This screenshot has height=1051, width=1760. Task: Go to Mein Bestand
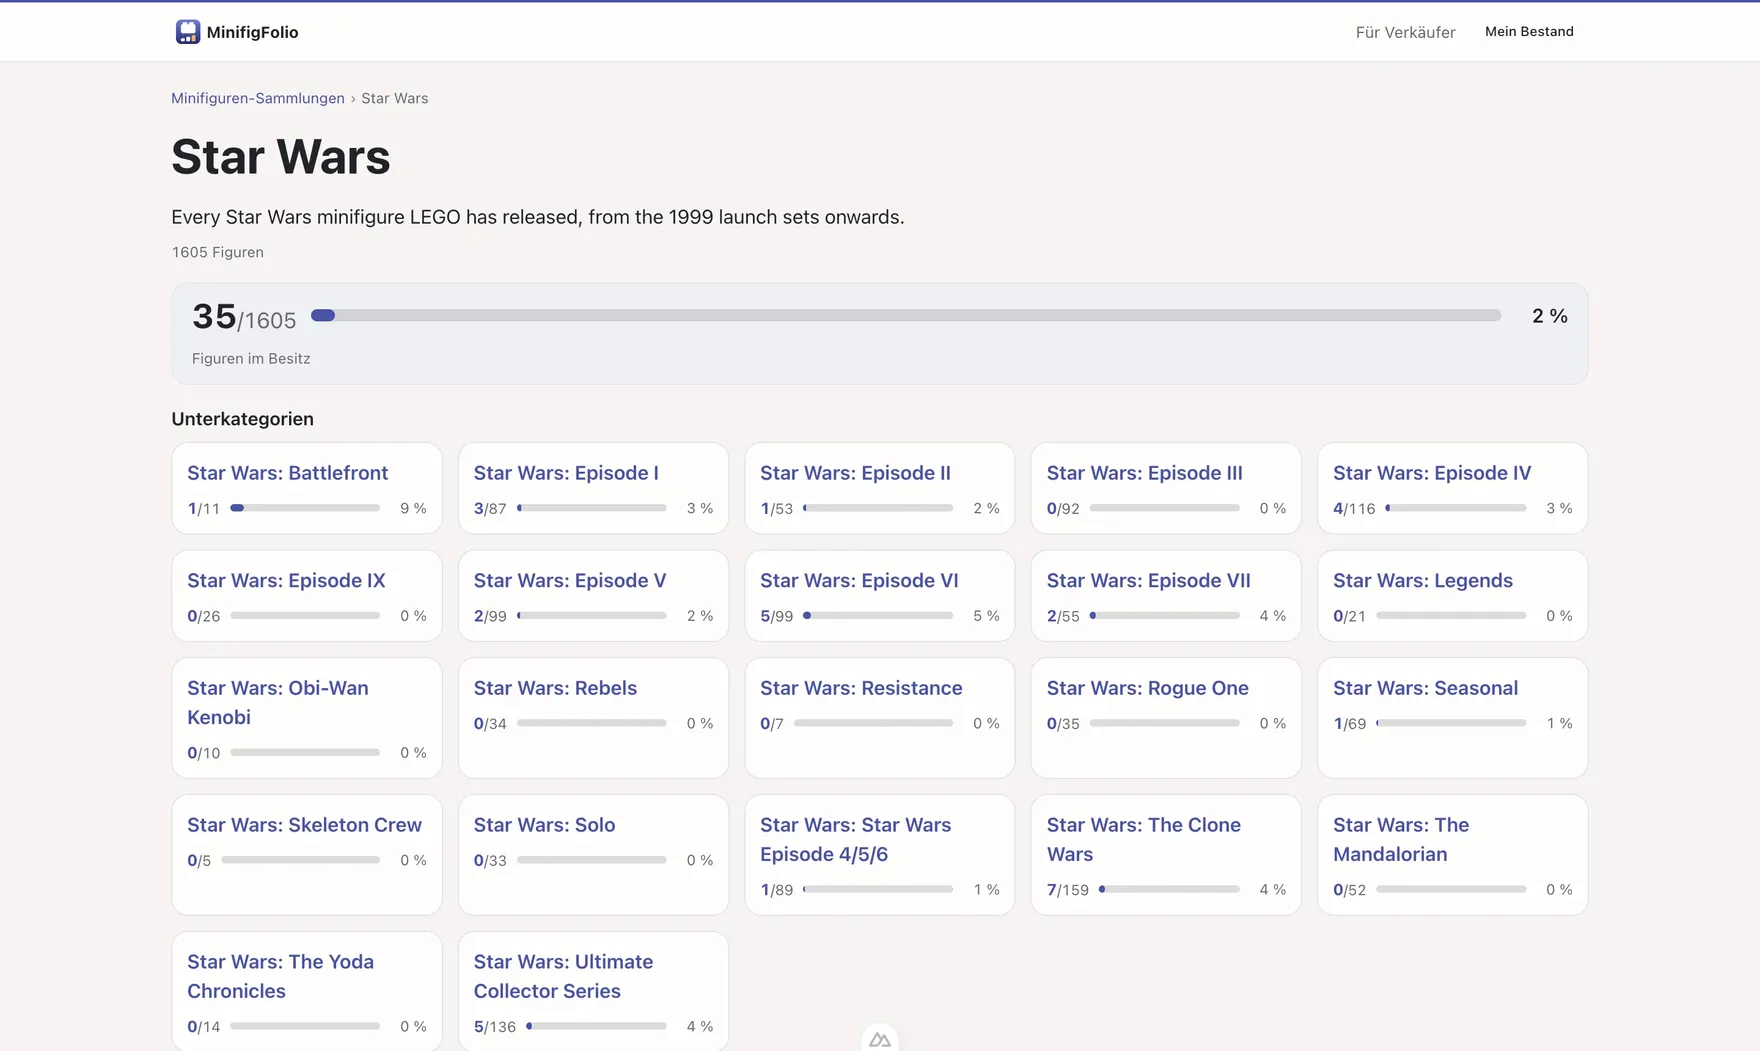tap(1529, 32)
